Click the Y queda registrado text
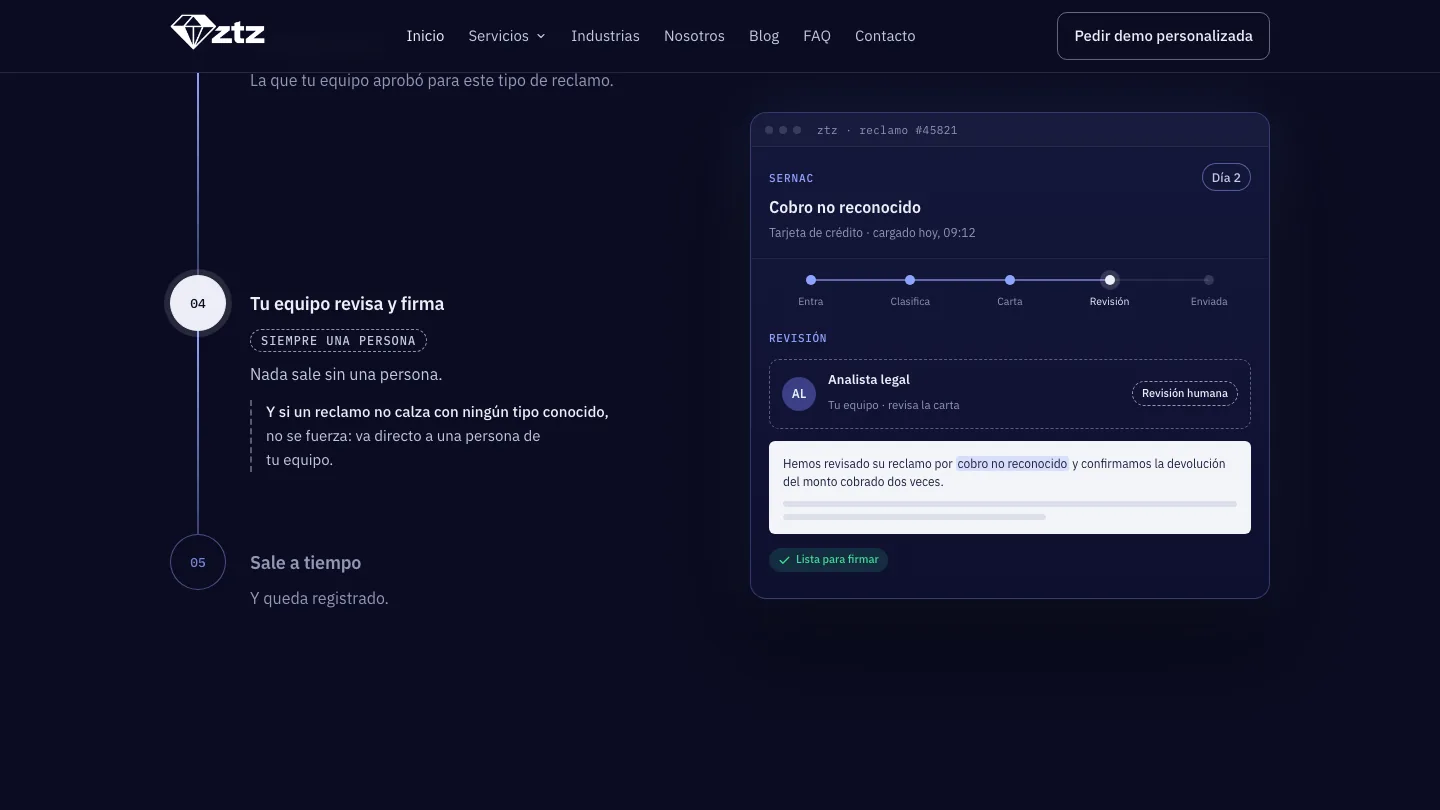 click(319, 598)
